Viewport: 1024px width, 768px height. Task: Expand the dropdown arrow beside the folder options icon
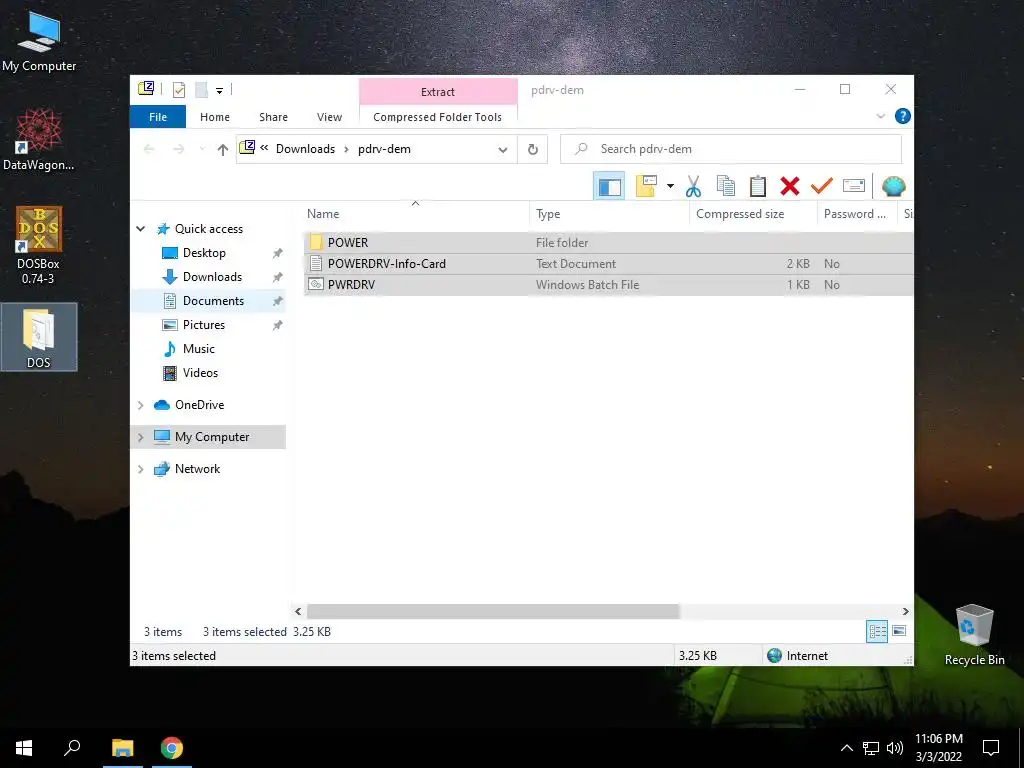[670, 186]
